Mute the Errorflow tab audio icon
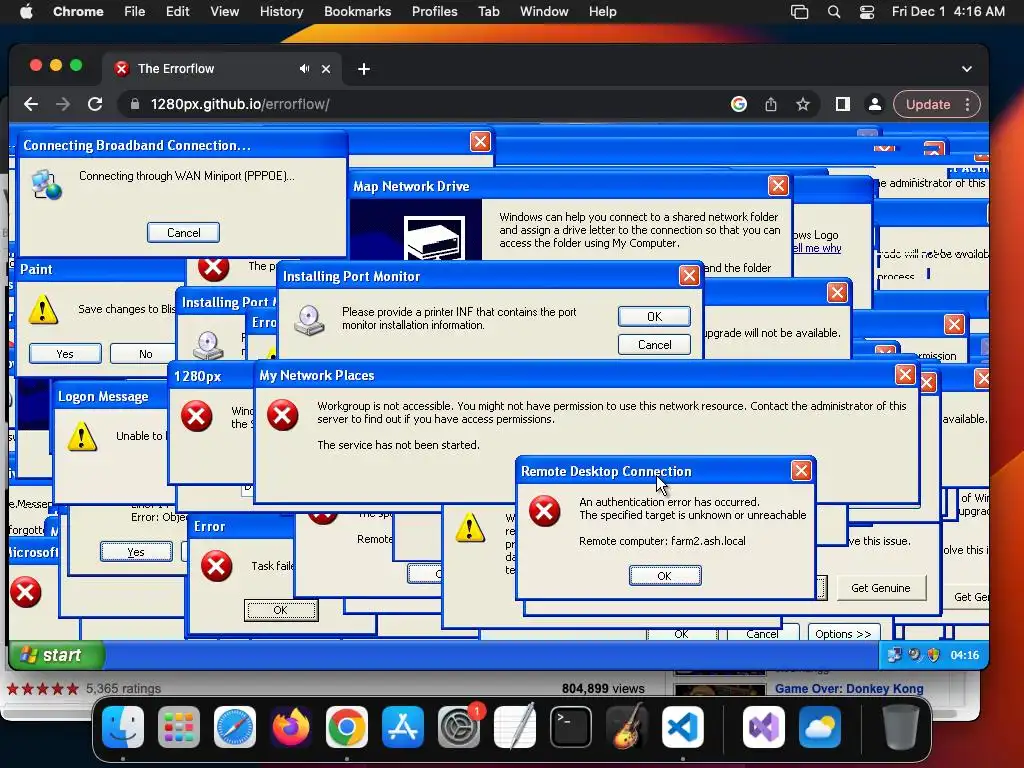Viewport: 1024px width, 768px height. [304, 69]
